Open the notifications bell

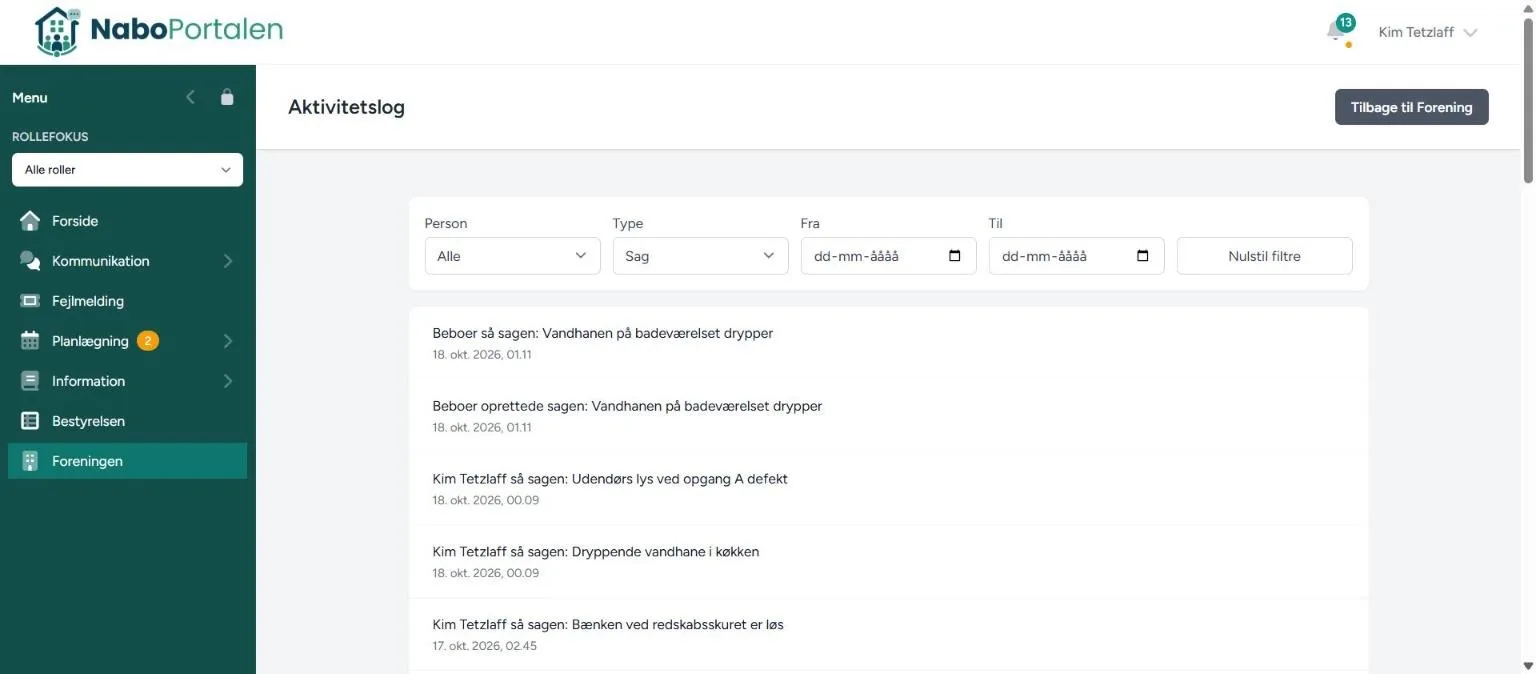pos(1335,32)
